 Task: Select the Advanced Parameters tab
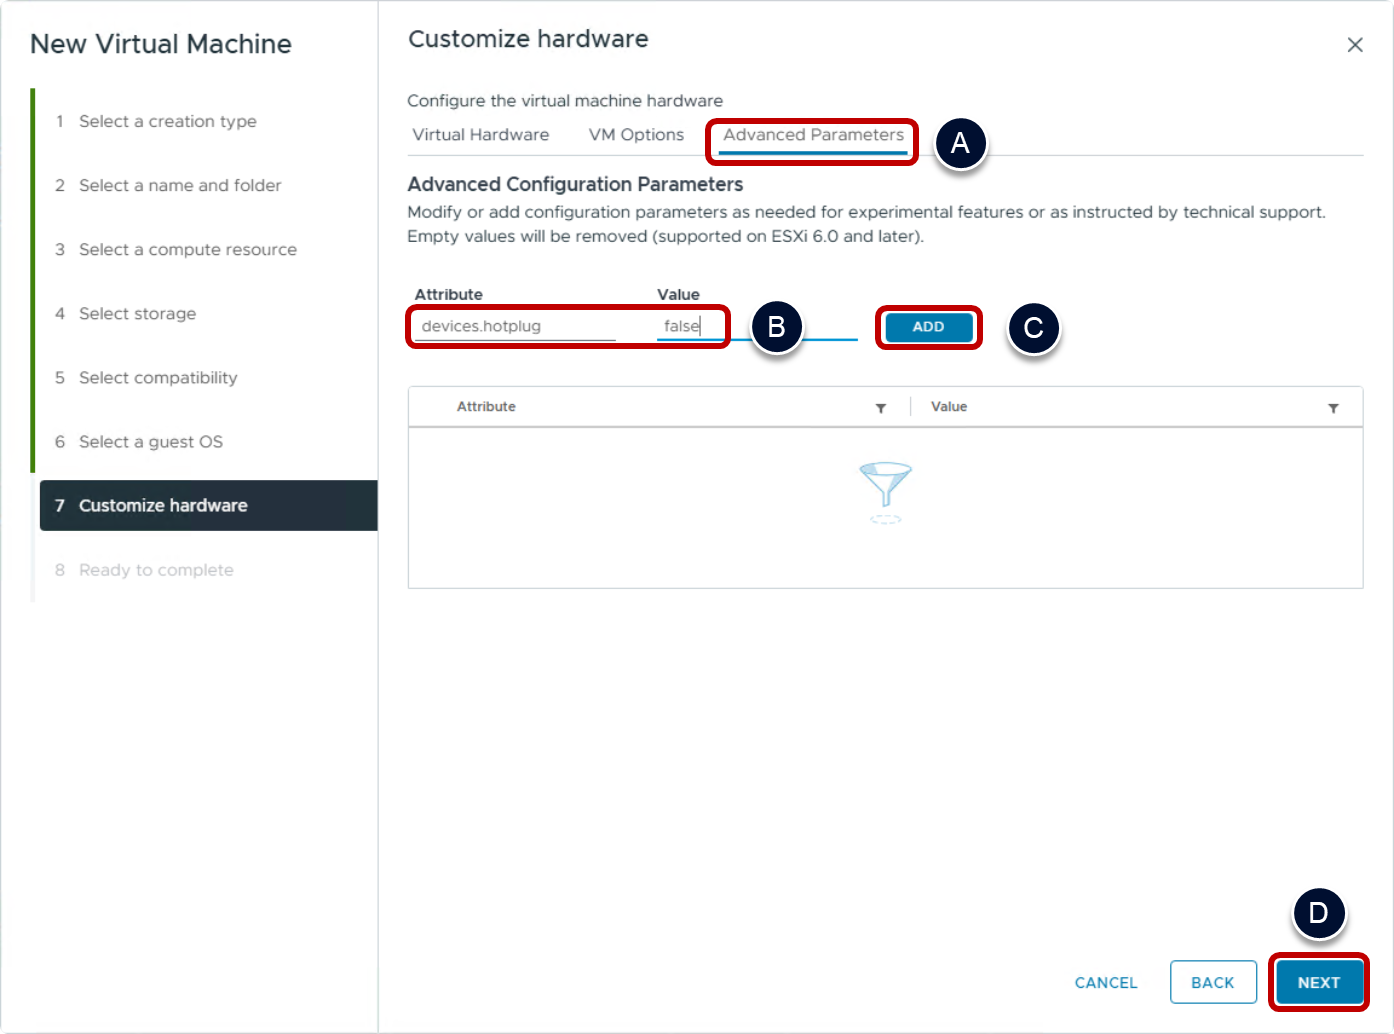813,135
